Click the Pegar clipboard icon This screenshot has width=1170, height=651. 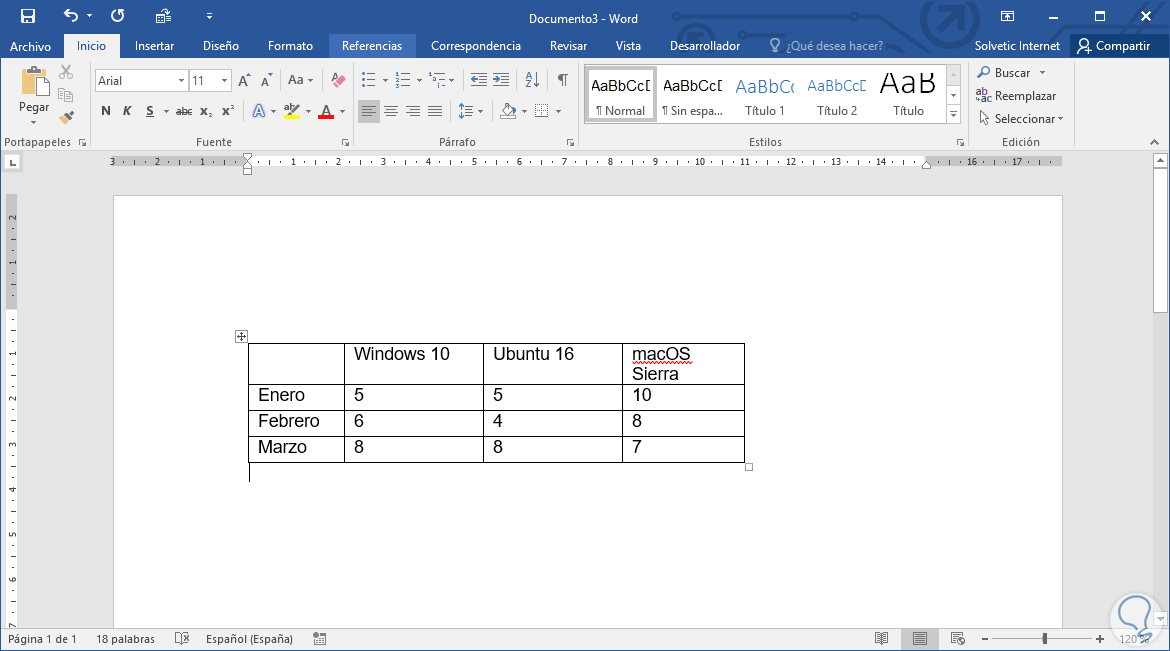click(34, 82)
